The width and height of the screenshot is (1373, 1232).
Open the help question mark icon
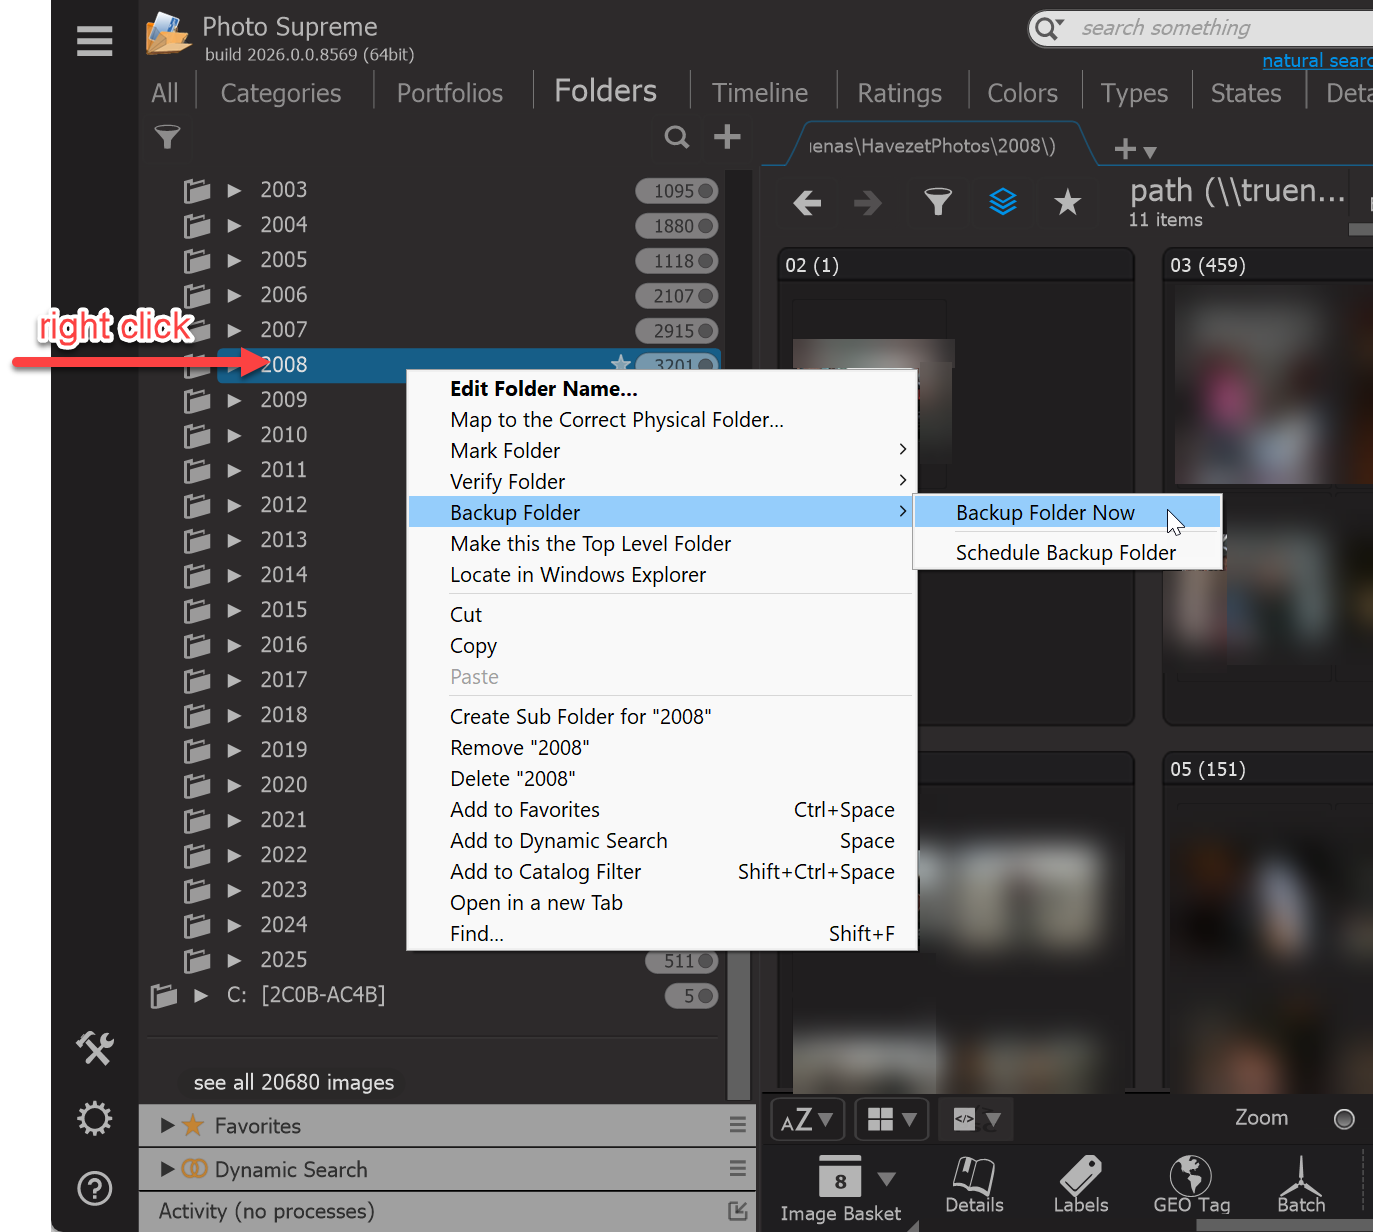(95, 1188)
